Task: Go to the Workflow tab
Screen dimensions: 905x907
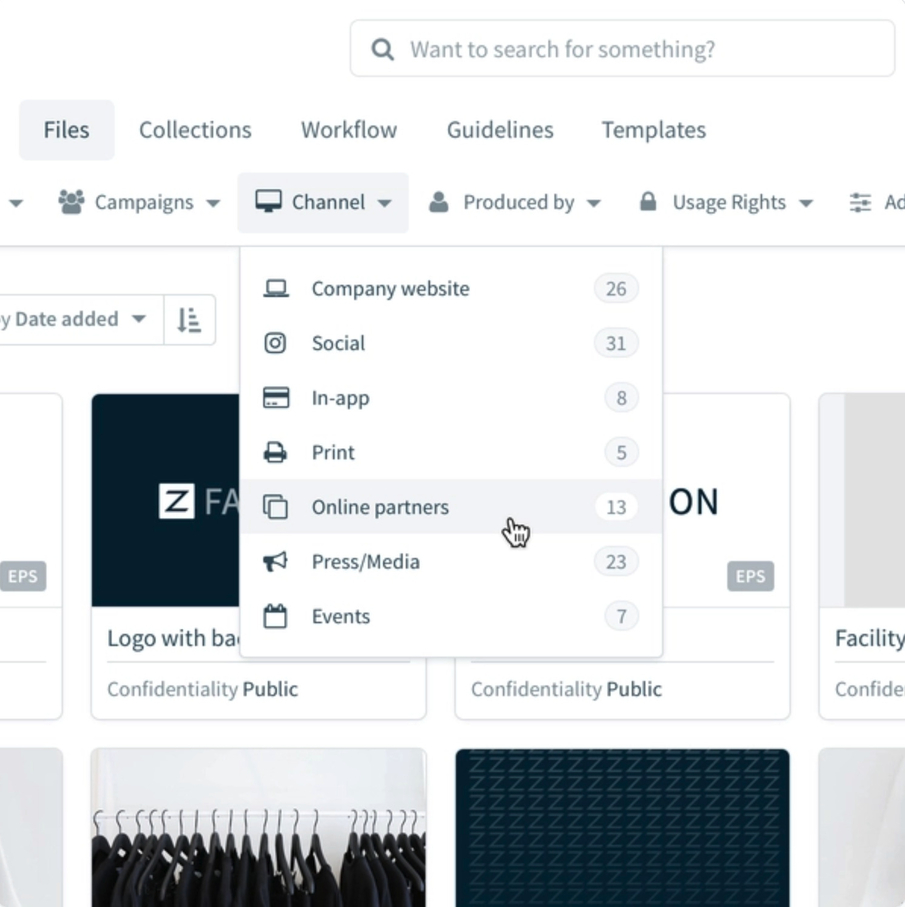Action: point(349,130)
